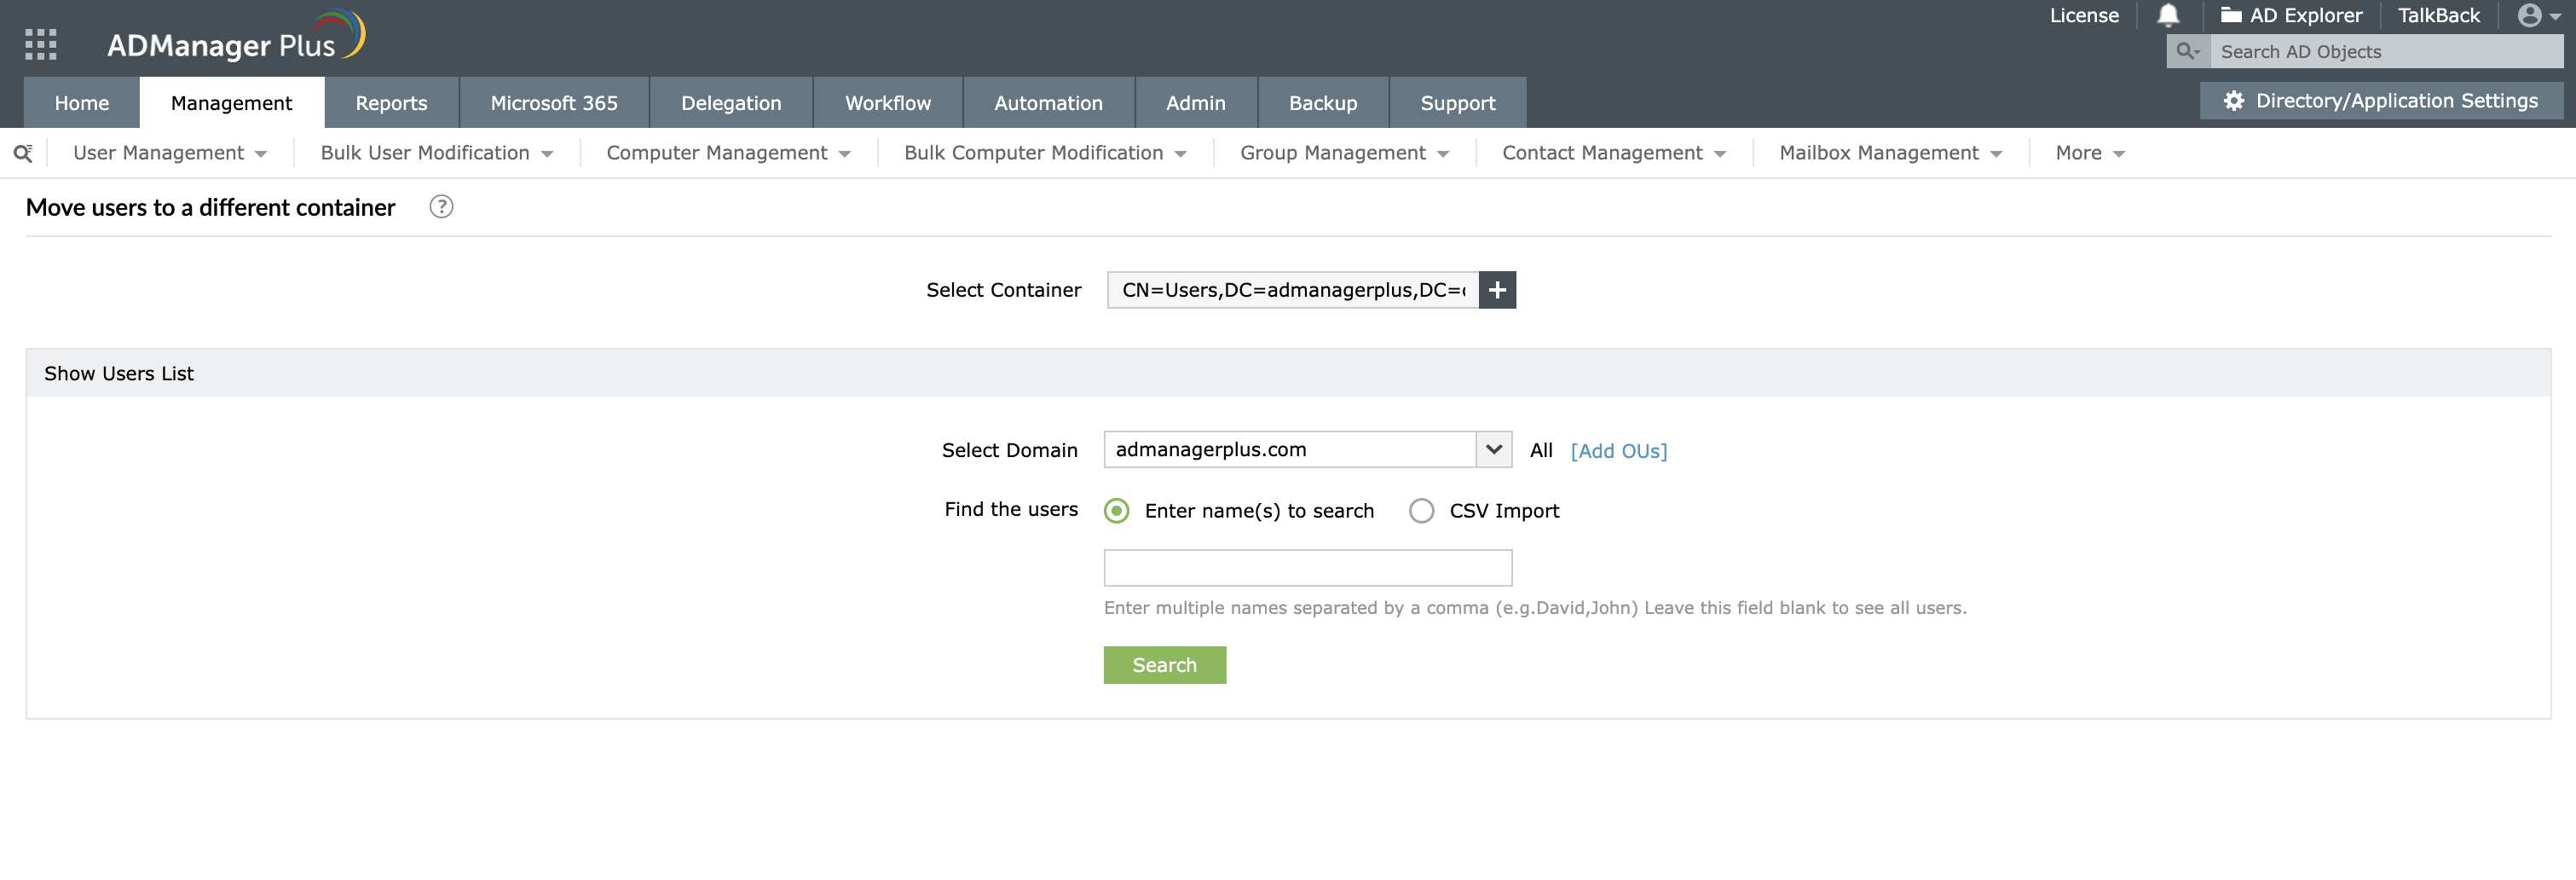This screenshot has height=880, width=2576.
Task: Select the CSV Import radio button
Action: [1421, 511]
